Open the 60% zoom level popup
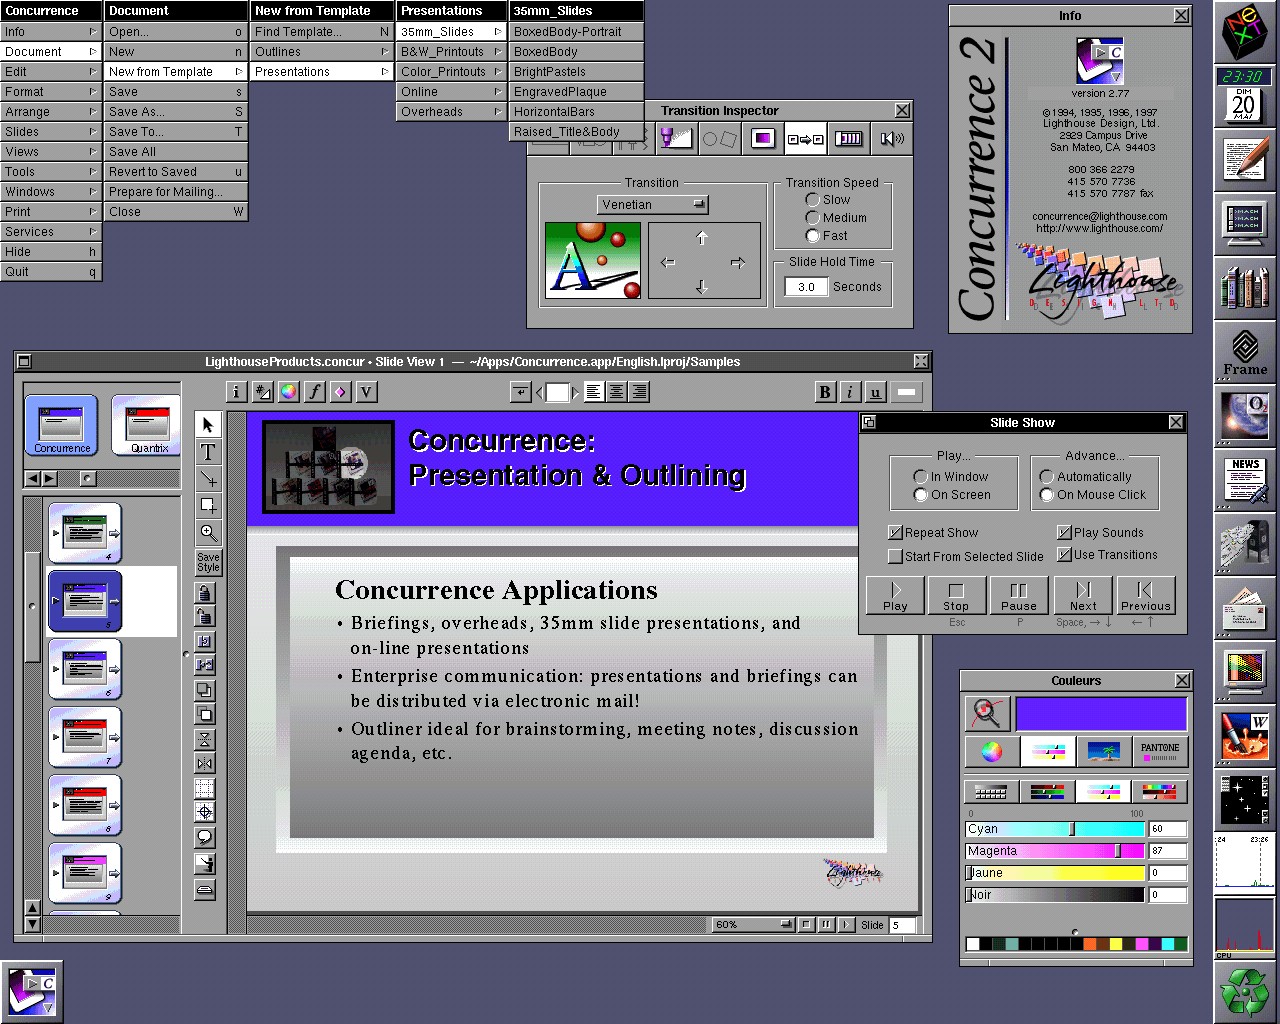Screen dimensions: 1280x1024 point(753,925)
